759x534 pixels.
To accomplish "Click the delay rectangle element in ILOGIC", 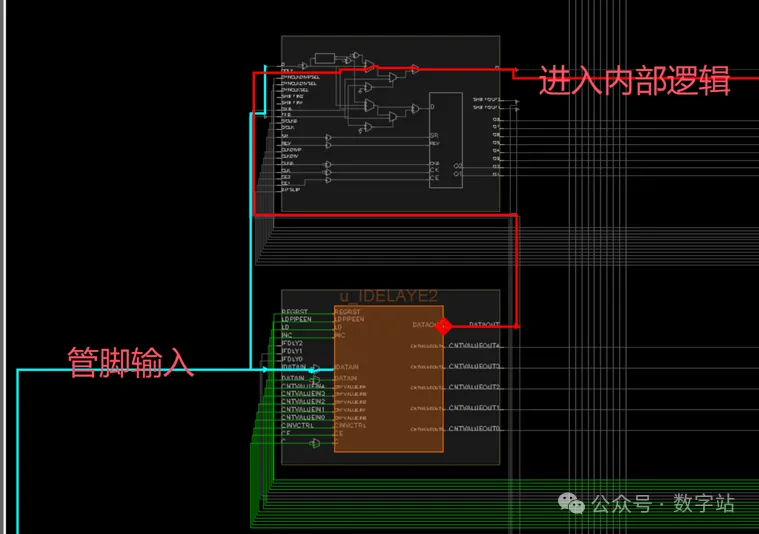I will 324,59.
